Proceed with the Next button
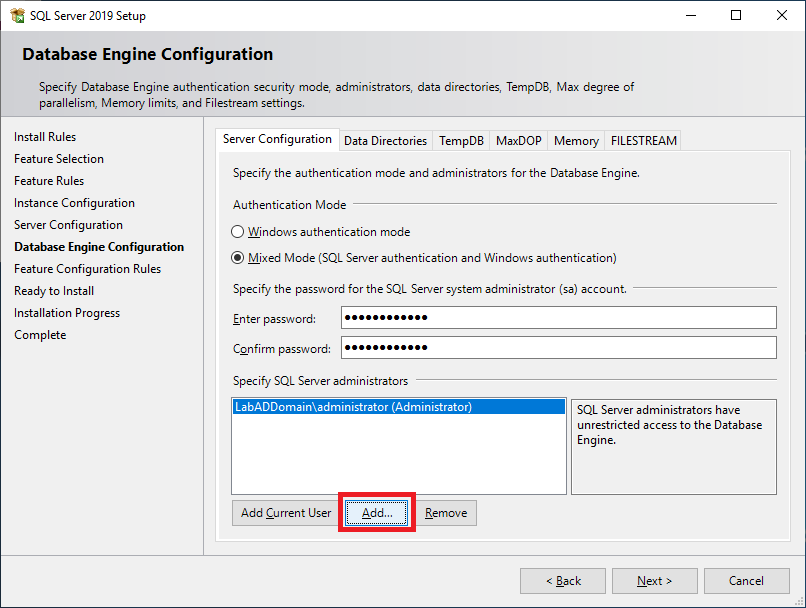The image size is (806, 608). point(654,581)
